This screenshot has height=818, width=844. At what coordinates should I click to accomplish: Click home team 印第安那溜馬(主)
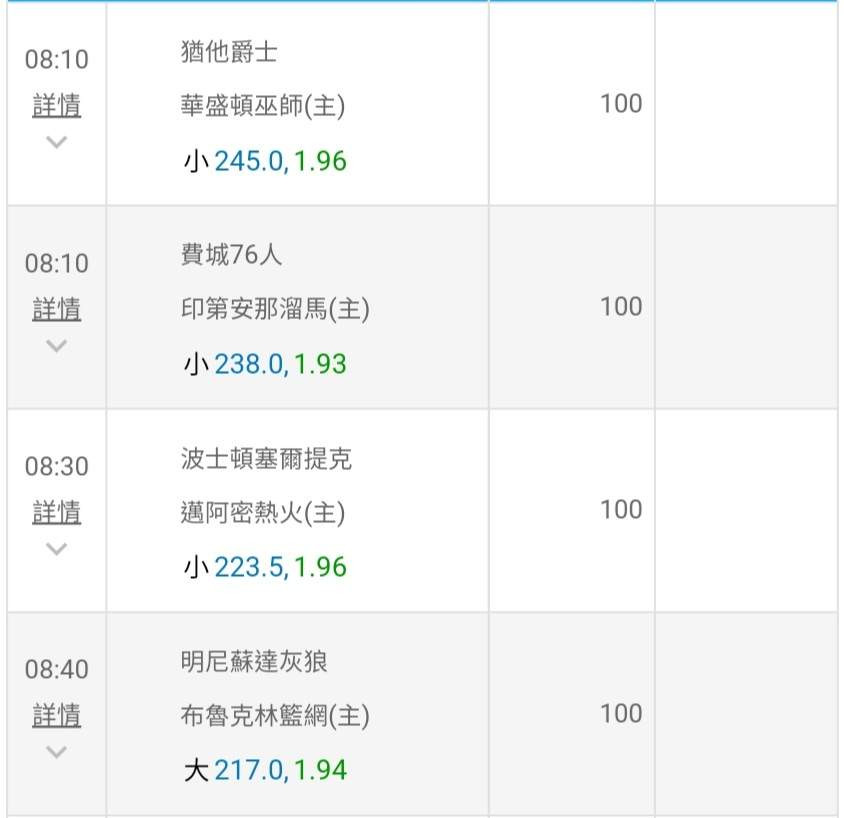point(274,310)
